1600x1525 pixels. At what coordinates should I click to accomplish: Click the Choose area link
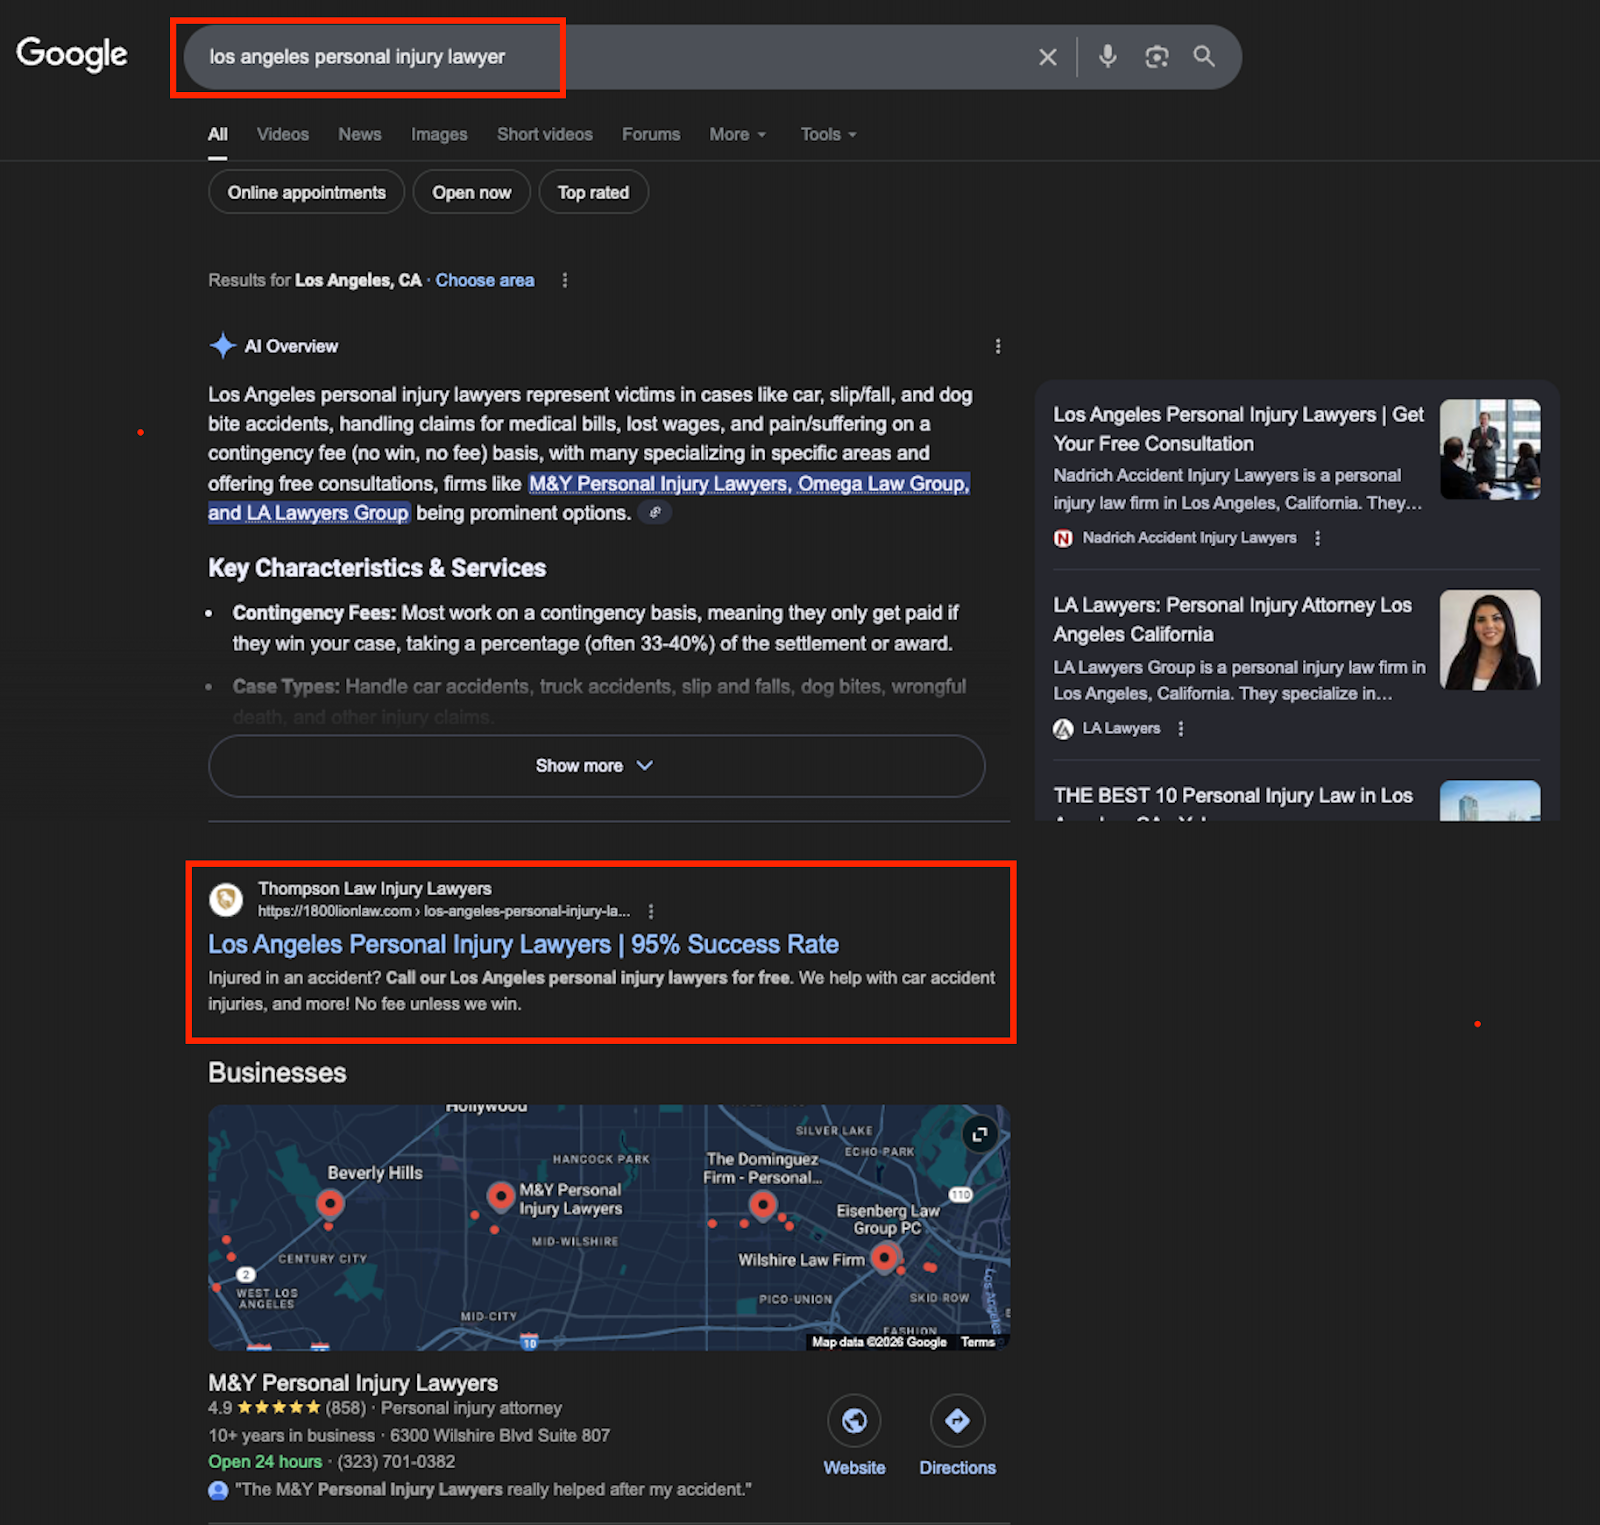485,280
